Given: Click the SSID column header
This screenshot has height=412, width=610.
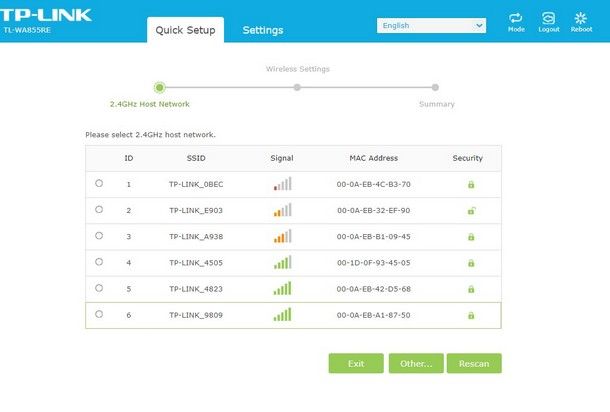Looking at the screenshot, I should point(196,158).
